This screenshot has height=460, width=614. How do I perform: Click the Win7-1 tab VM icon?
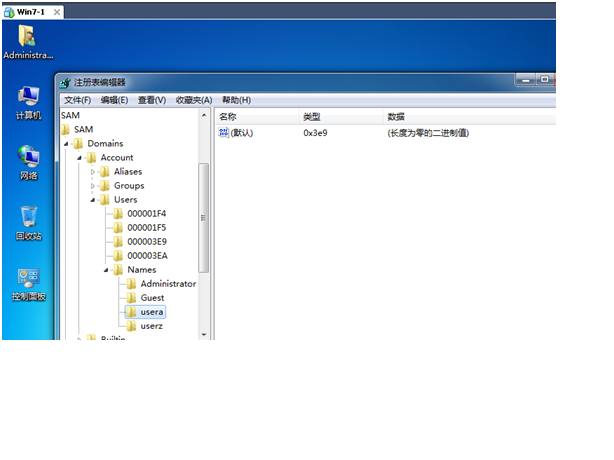9,12
